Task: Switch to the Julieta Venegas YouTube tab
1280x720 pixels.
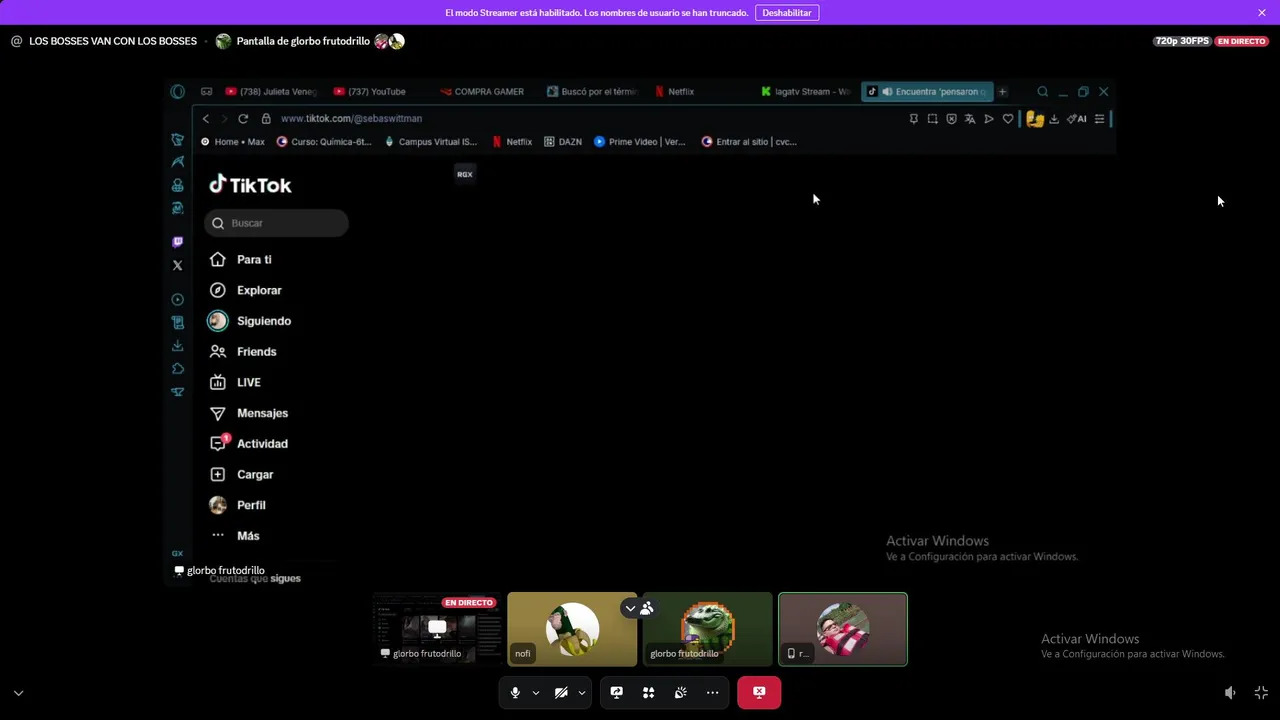Action: pyautogui.click(x=271, y=92)
